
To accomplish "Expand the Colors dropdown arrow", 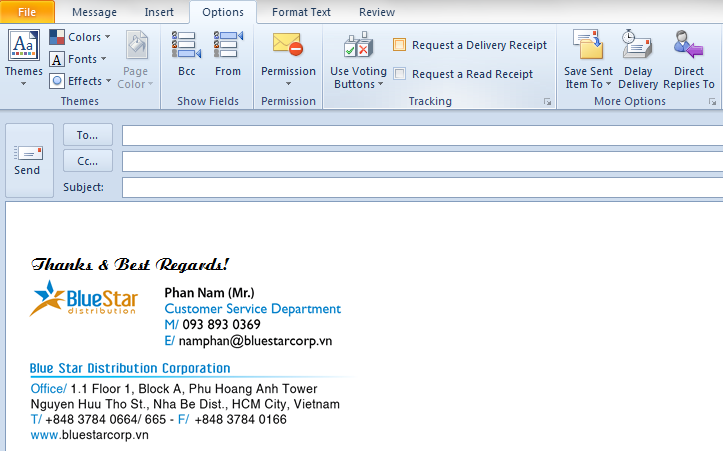I will click(107, 36).
